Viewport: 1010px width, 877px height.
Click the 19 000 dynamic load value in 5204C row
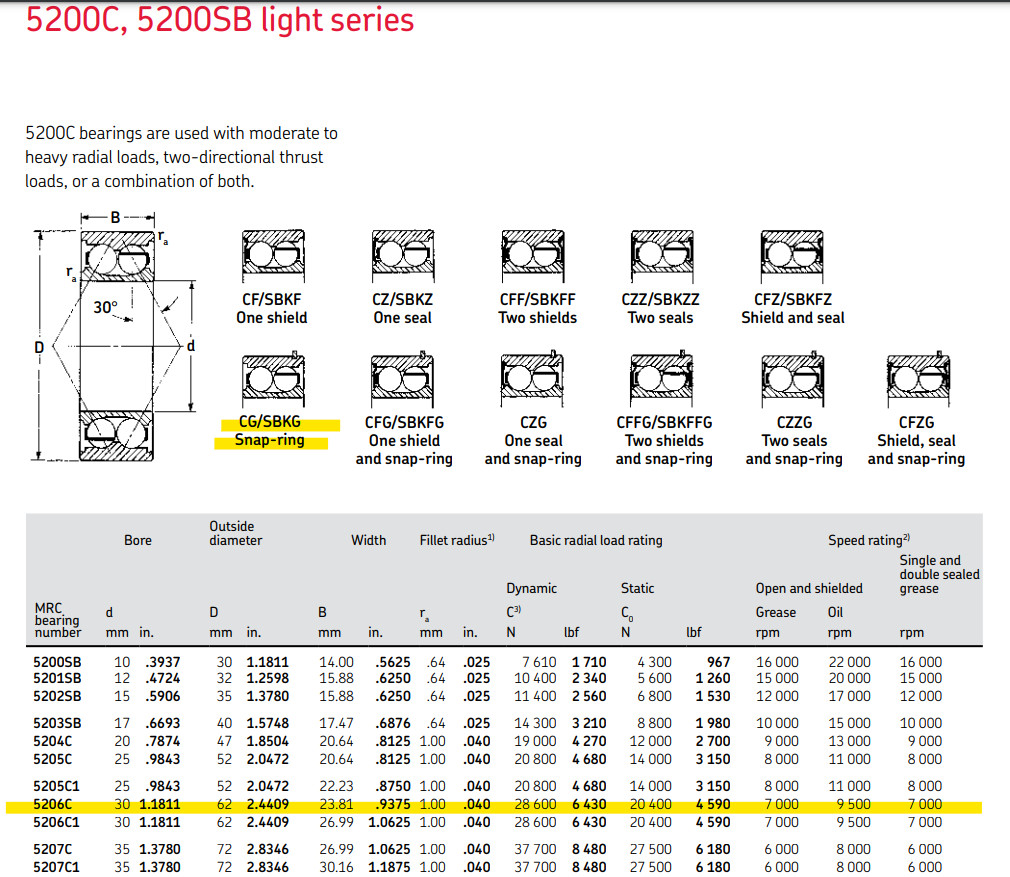pyautogui.click(x=535, y=741)
